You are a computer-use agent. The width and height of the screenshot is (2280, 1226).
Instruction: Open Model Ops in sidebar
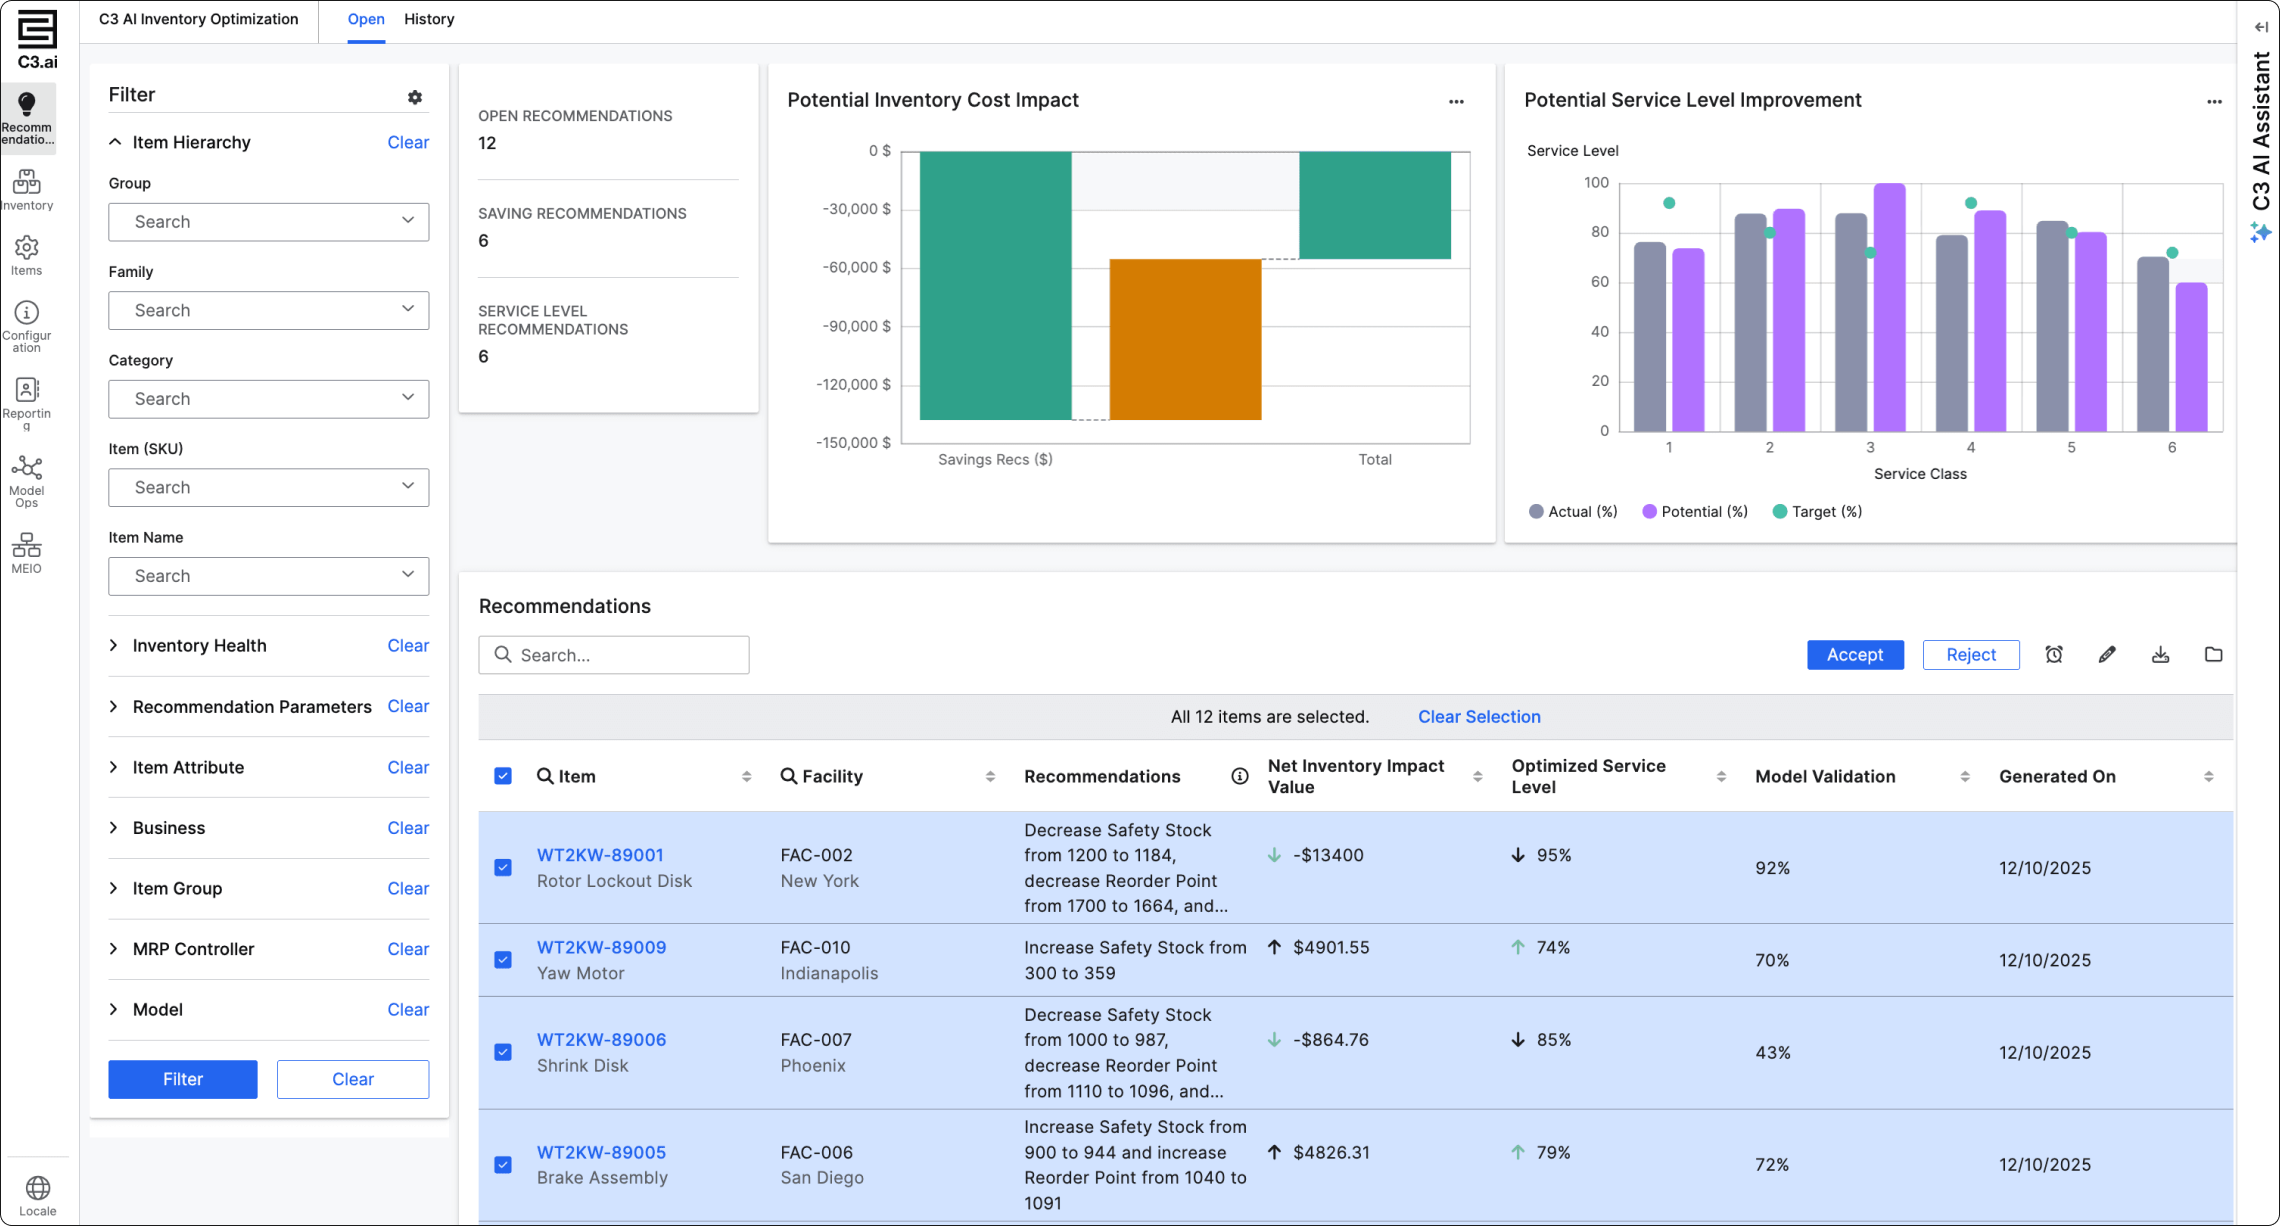[x=27, y=467]
